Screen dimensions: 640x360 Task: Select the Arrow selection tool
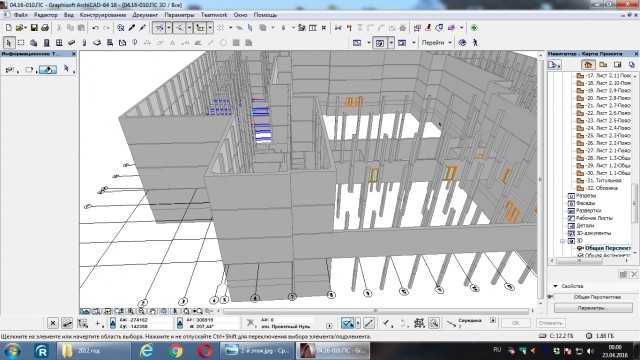[x=9, y=42]
